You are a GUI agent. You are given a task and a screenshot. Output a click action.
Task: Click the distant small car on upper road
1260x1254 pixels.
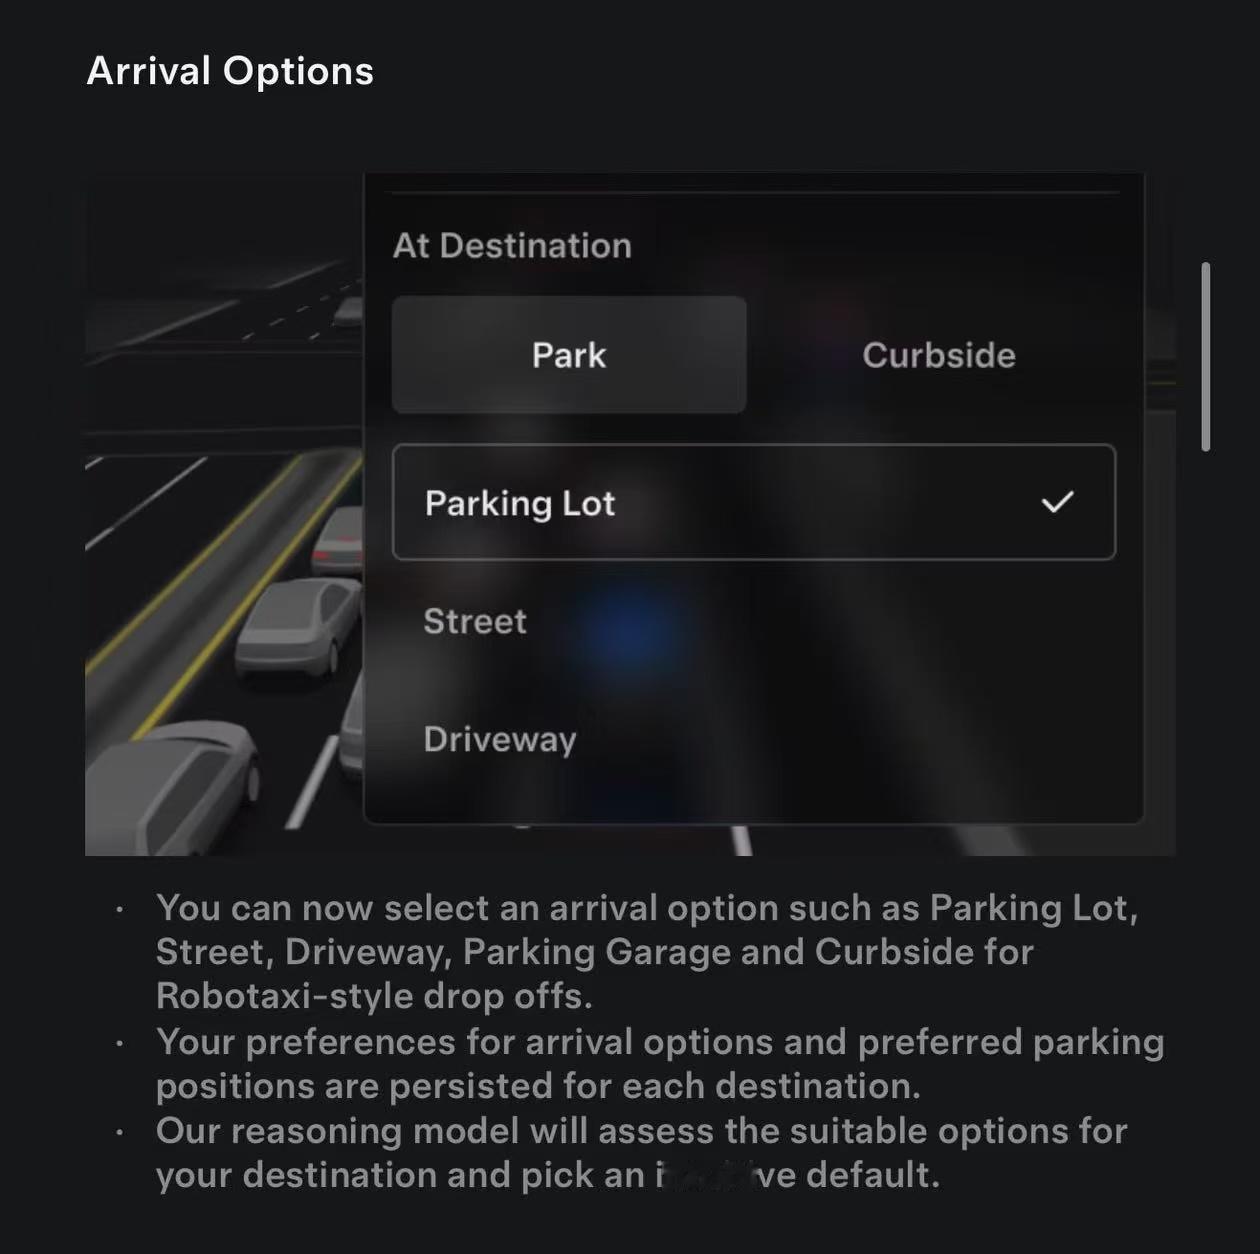tap(348, 311)
